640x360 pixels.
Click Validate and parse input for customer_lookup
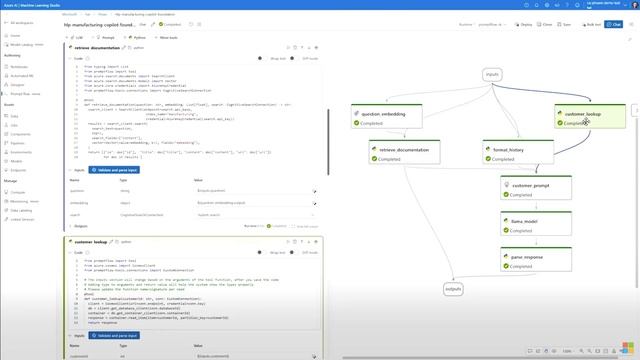coord(114,336)
